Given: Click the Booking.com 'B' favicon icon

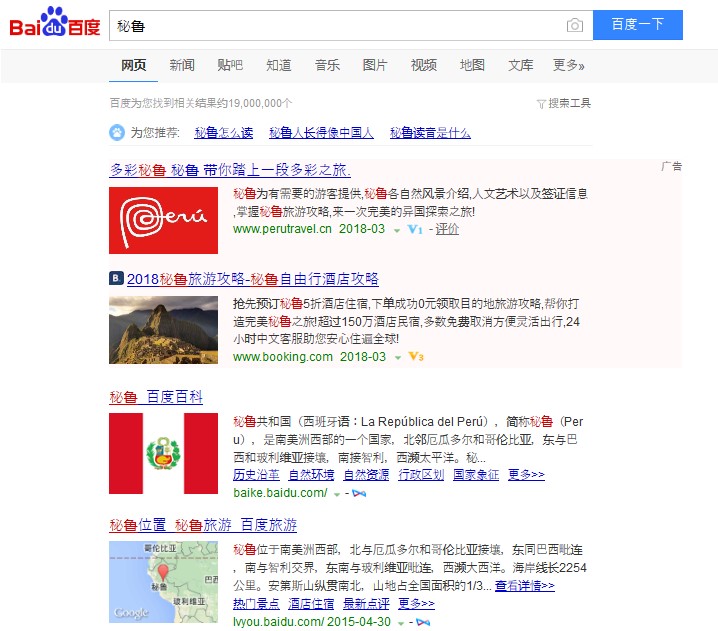Looking at the screenshot, I should (x=116, y=279).
